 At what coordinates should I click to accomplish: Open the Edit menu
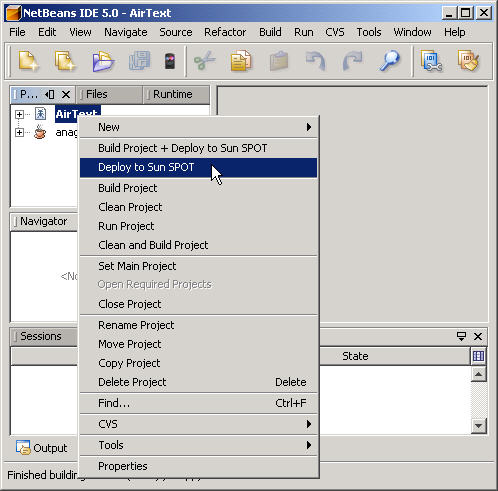coord(47,32)
